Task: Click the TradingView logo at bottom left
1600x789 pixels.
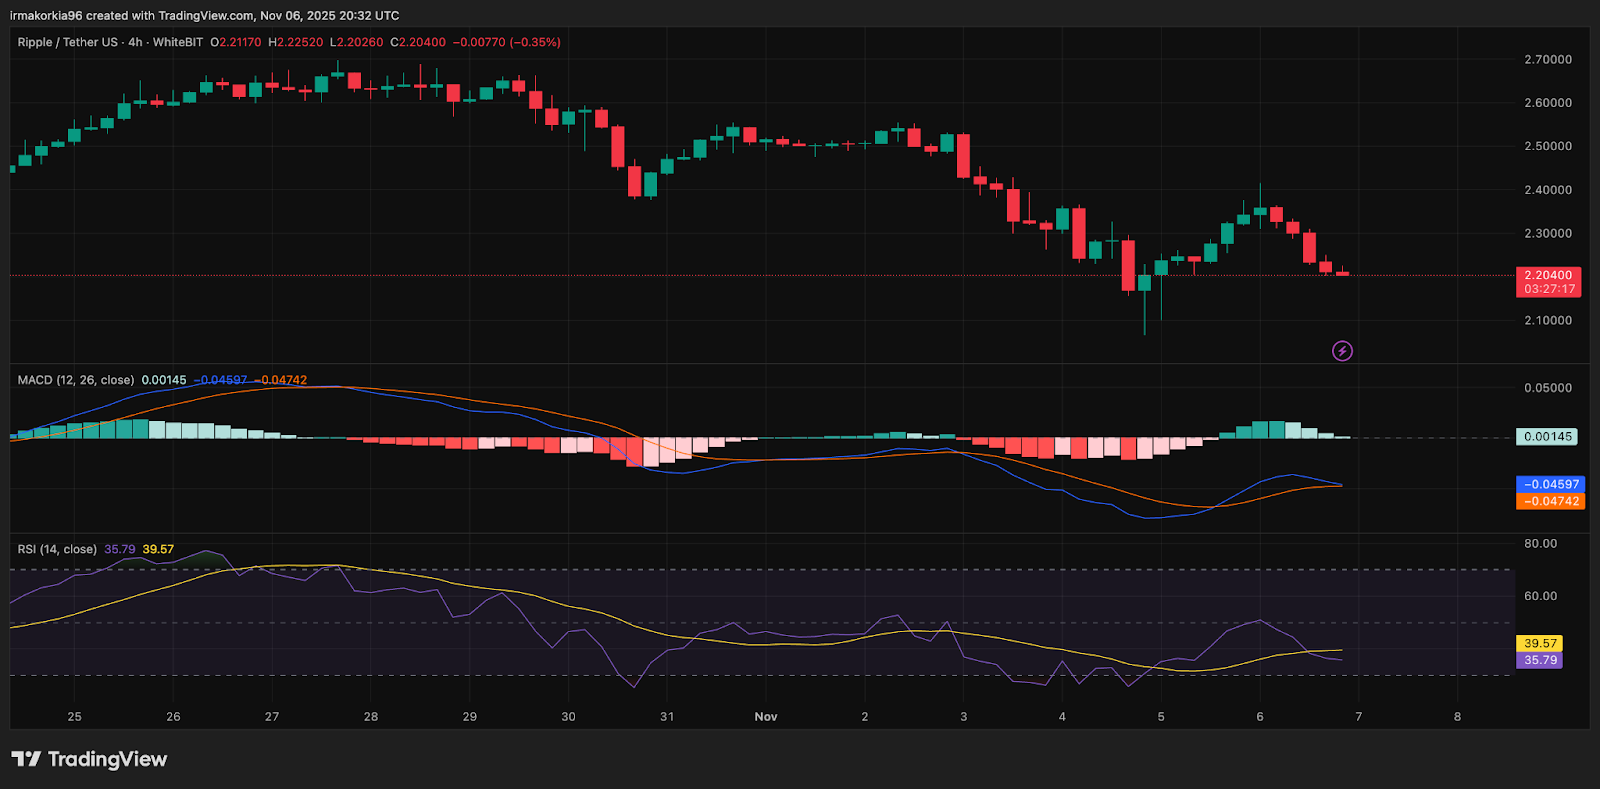Action: tap(89, 759)
